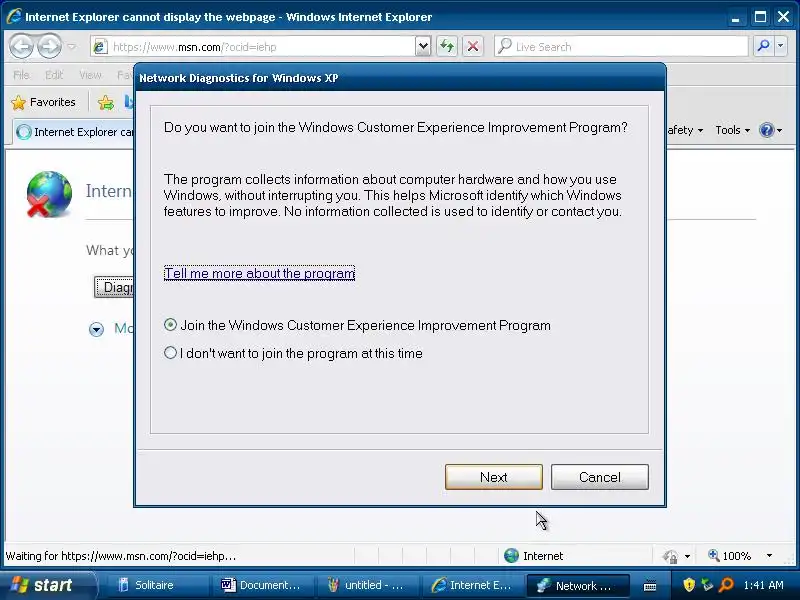
Task: Click the Waiting for msn.com status text
Action: point(120,556)
